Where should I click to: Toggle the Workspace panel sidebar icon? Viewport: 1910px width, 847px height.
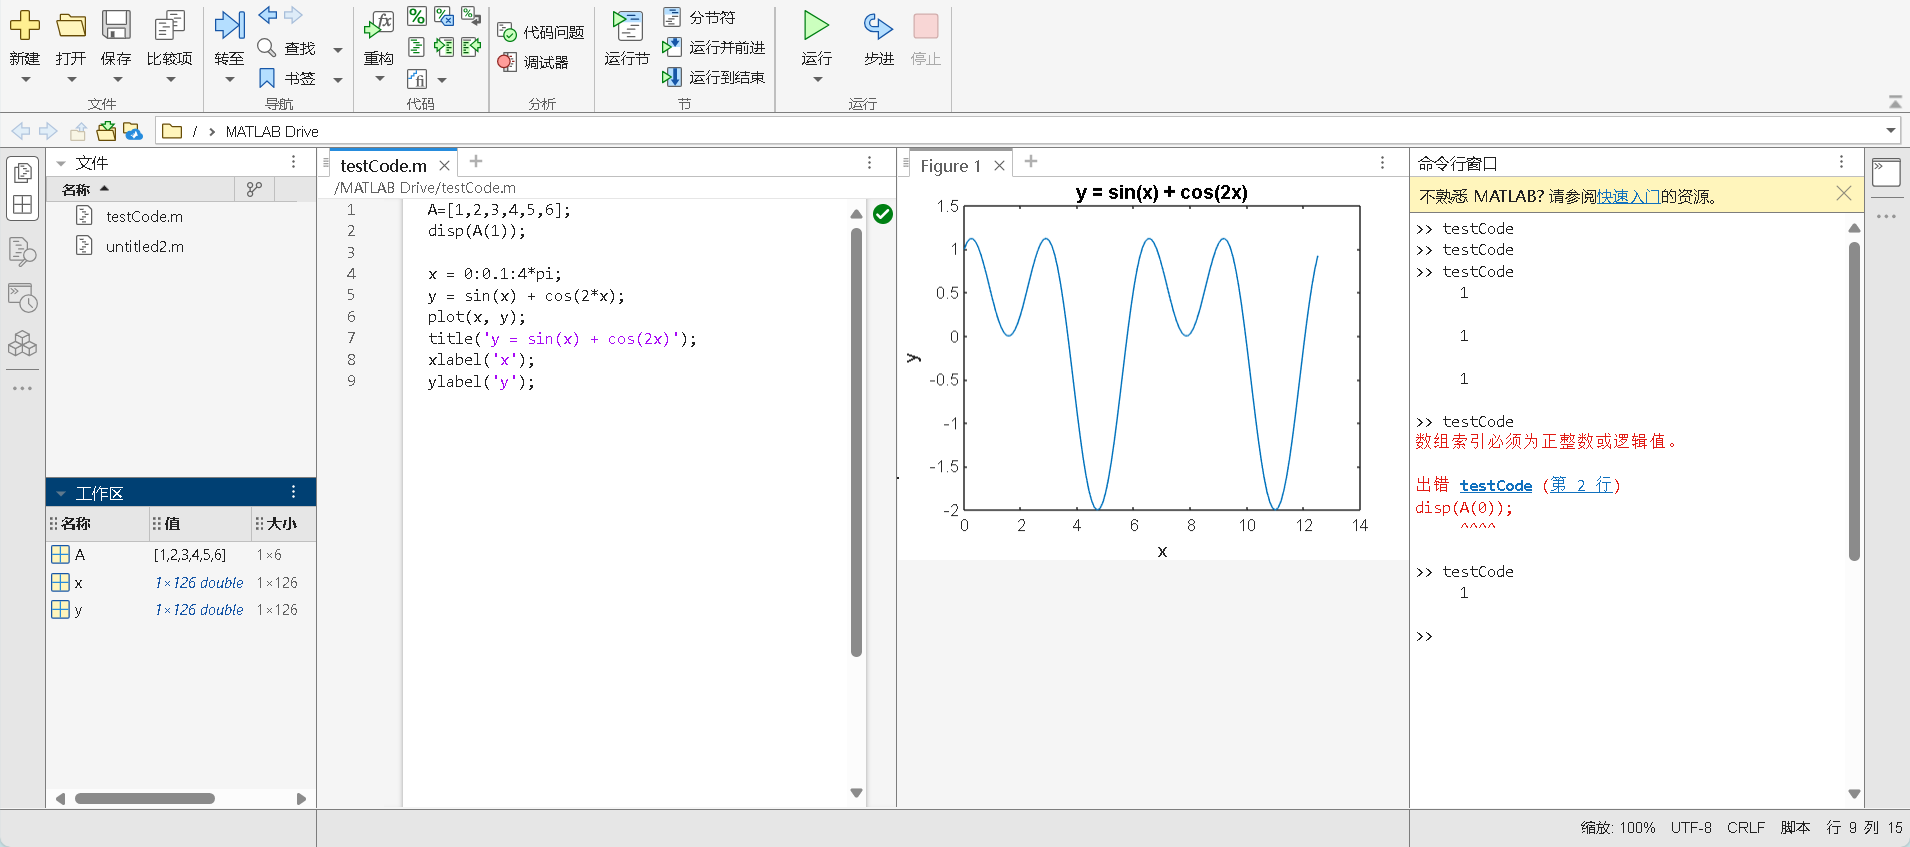point(22,205)
